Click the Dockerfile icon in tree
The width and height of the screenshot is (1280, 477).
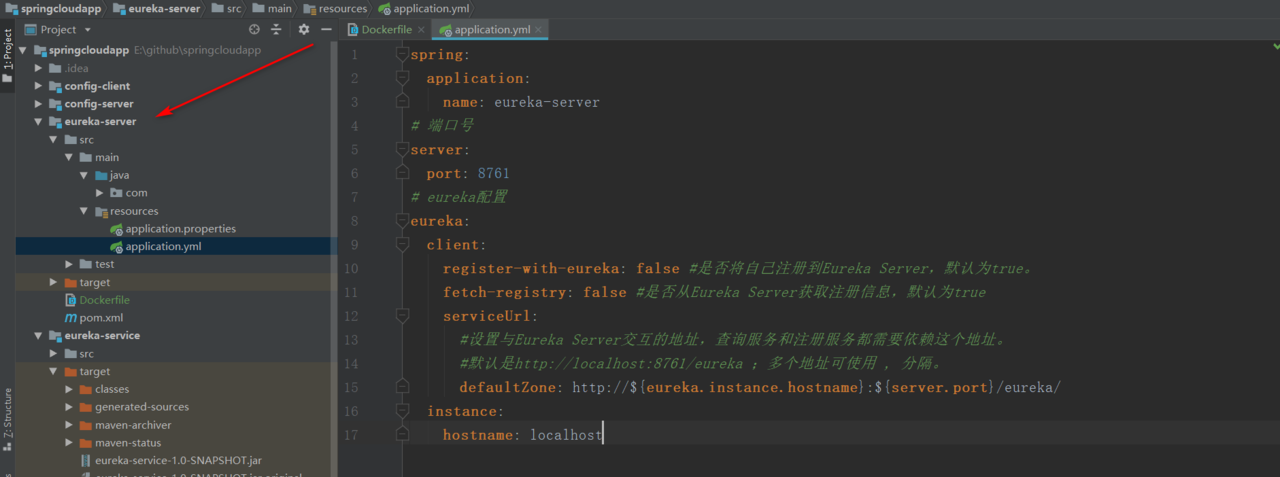click(x=70, y=300)
